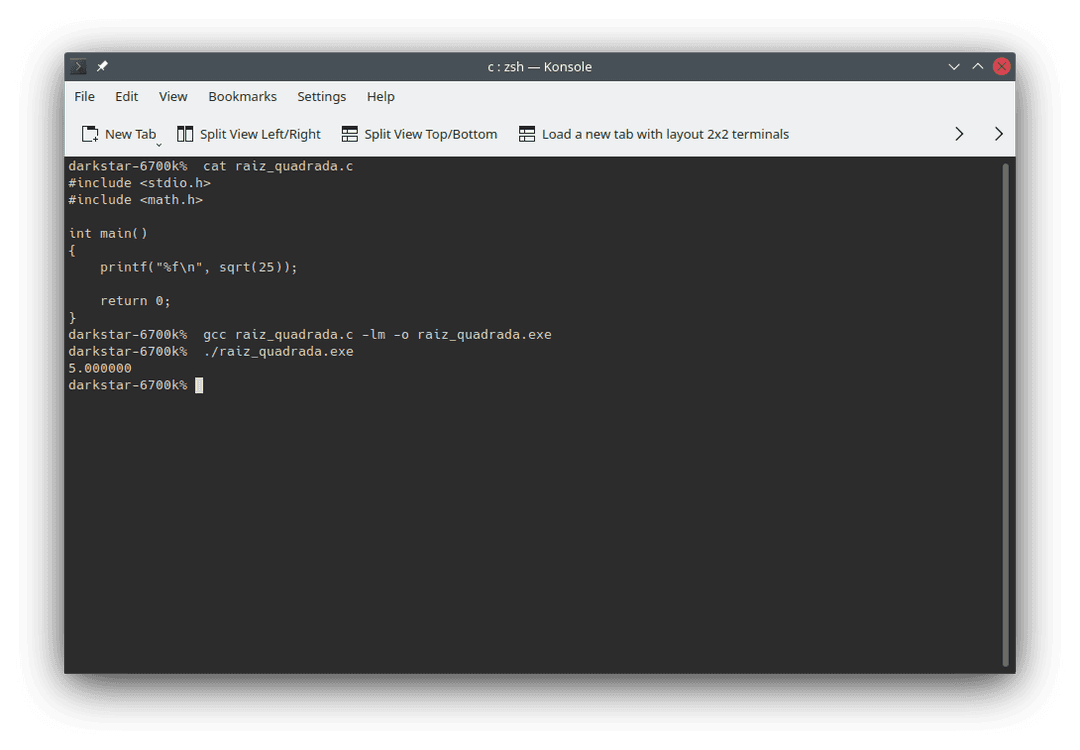Select the Split View Top/Bottom icon
The width and height of the screenshot is (1080, 750).
pos(348,133)
